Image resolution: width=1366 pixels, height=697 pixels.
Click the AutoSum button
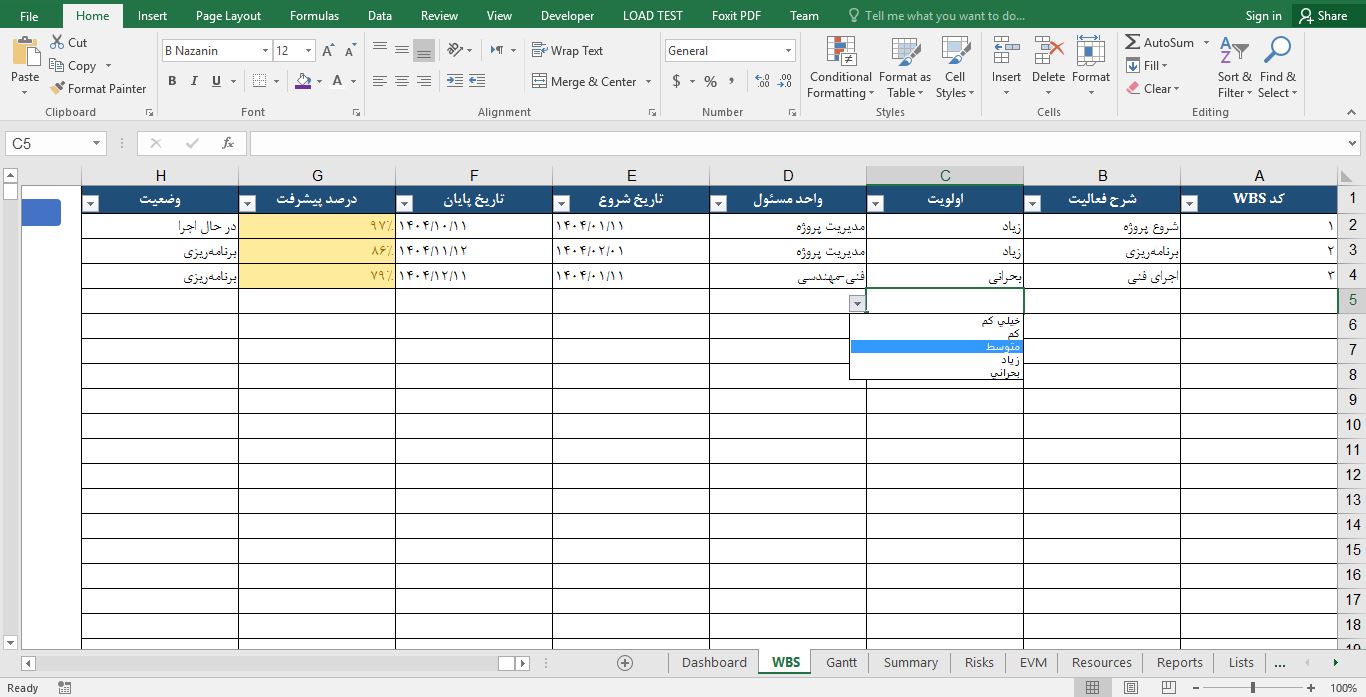[1160, 43]
